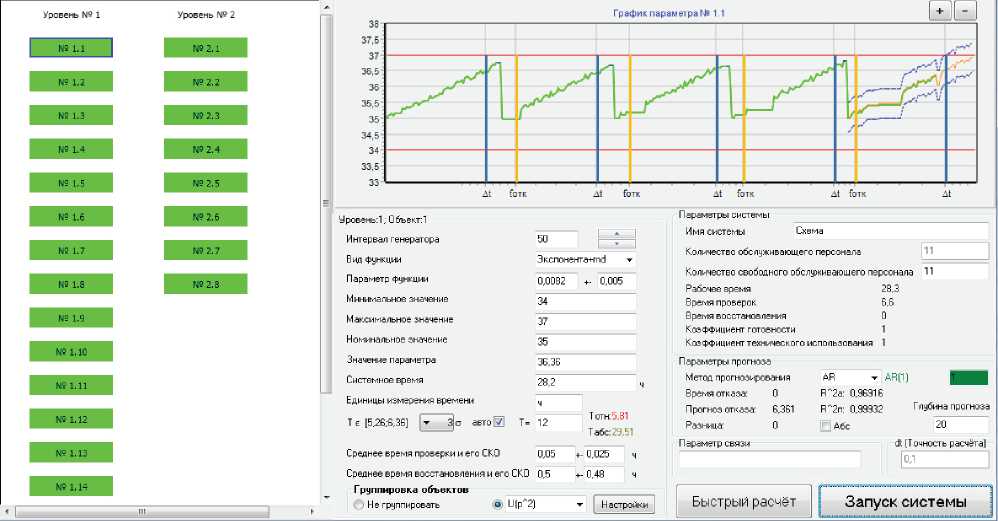The image size is (998, 521).
Task: Select object № 1.2
Action: pos(71,81)
